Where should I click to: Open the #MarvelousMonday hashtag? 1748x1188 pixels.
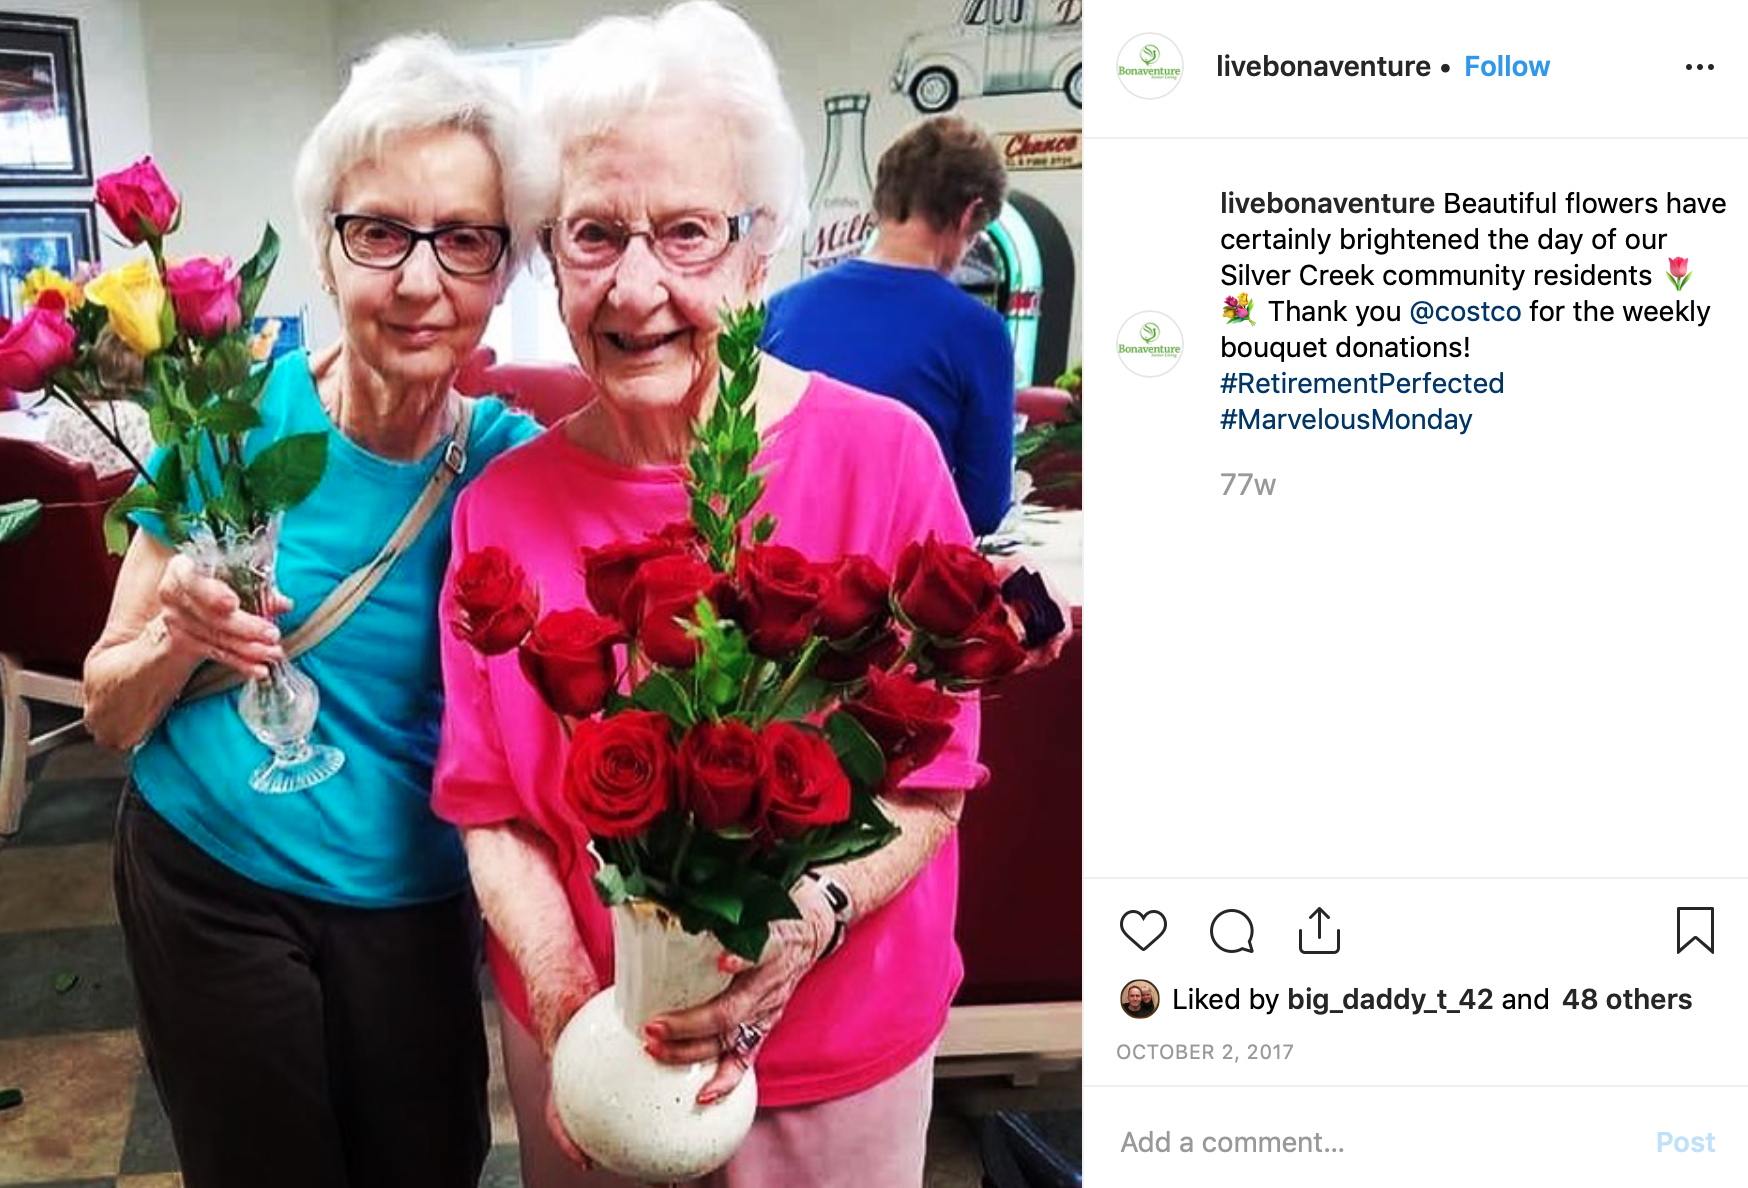point(1346,419)
